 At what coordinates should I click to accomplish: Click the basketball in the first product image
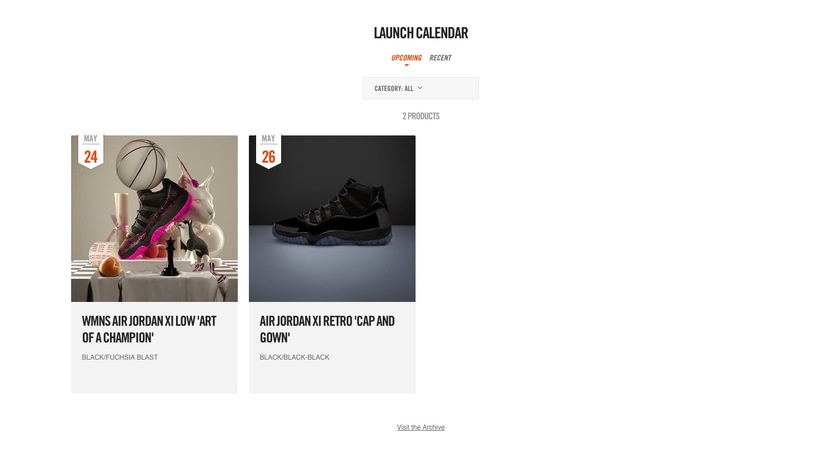[142, 164]
